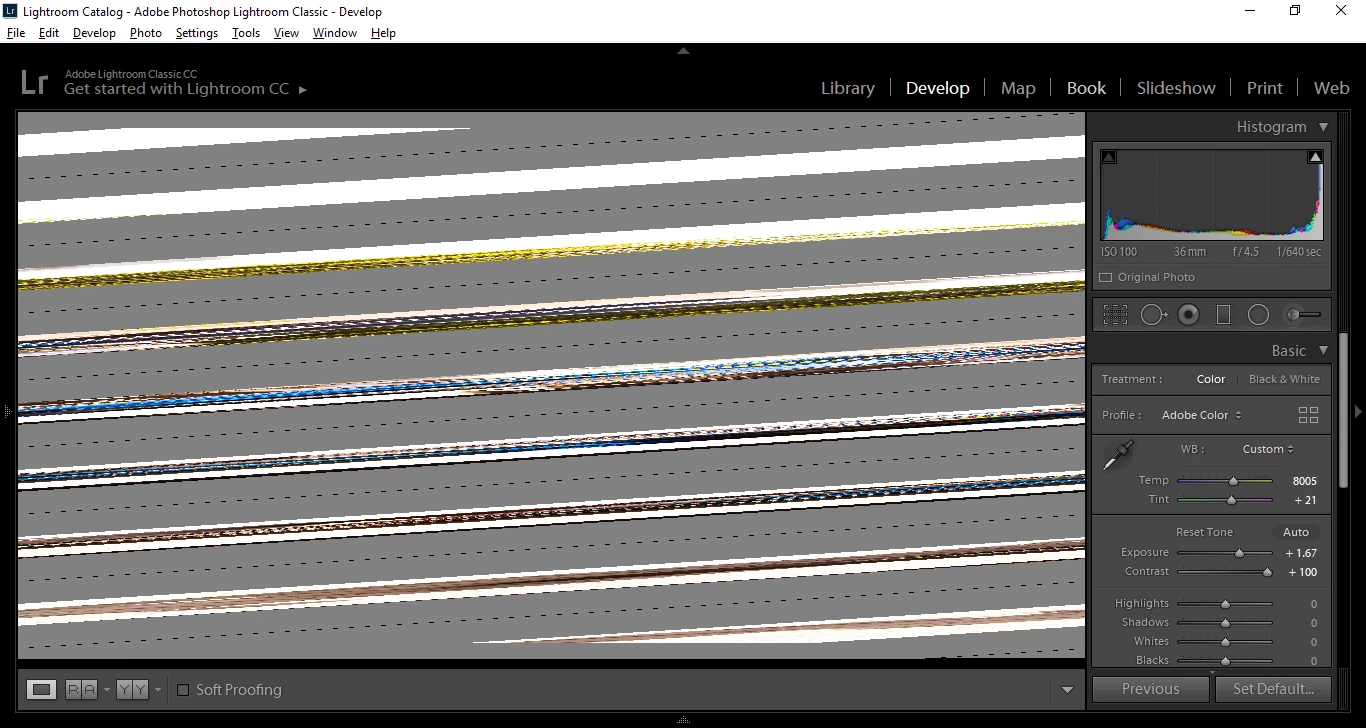This screenshot has height=728, width=1366.
Task: Open the R A view options dropdown arrow
Action: tap(107, 690)
